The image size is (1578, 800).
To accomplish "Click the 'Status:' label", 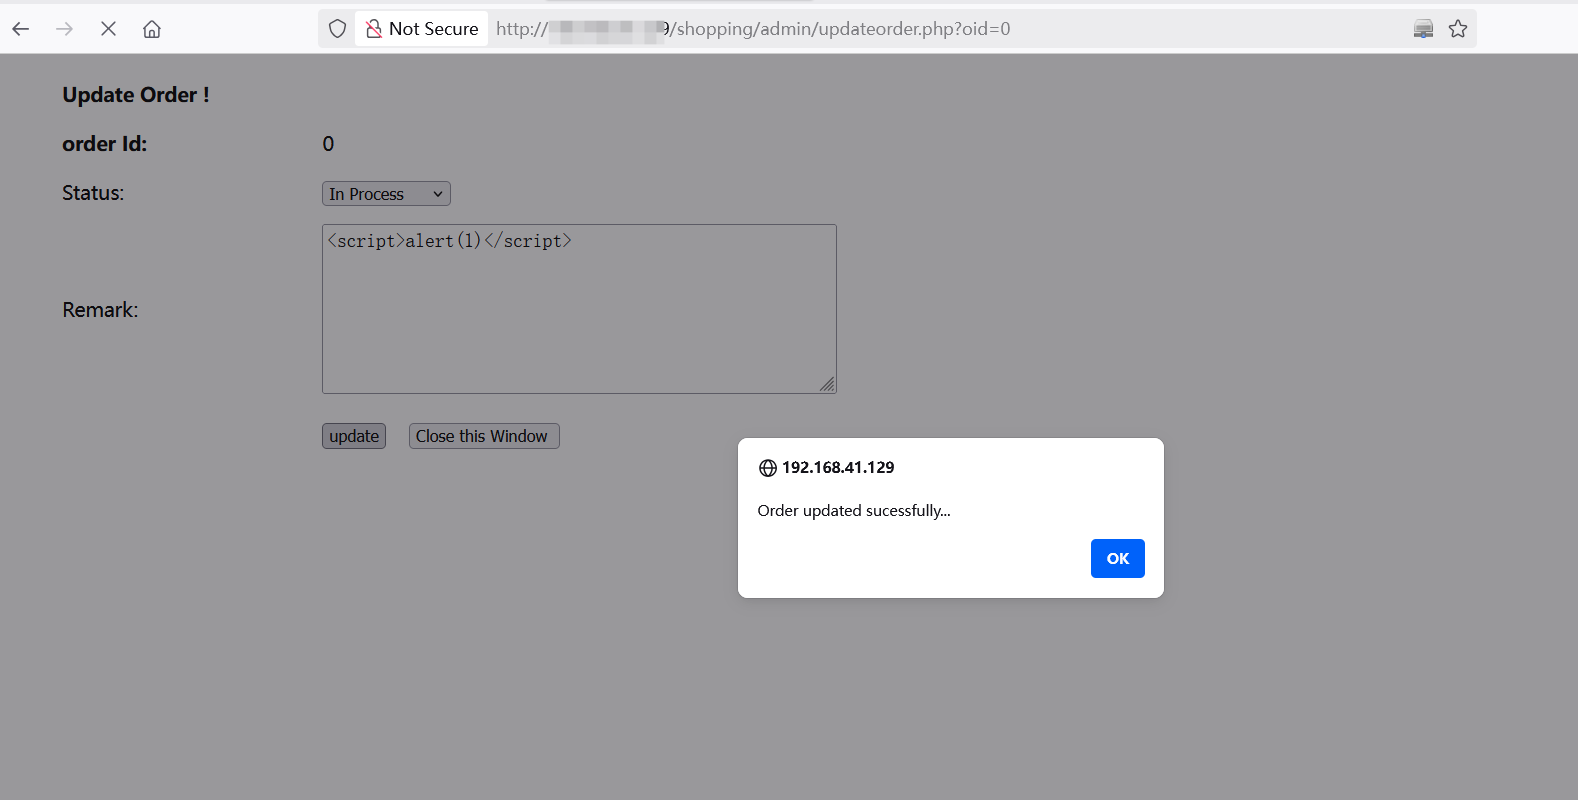I will [93, 193].
